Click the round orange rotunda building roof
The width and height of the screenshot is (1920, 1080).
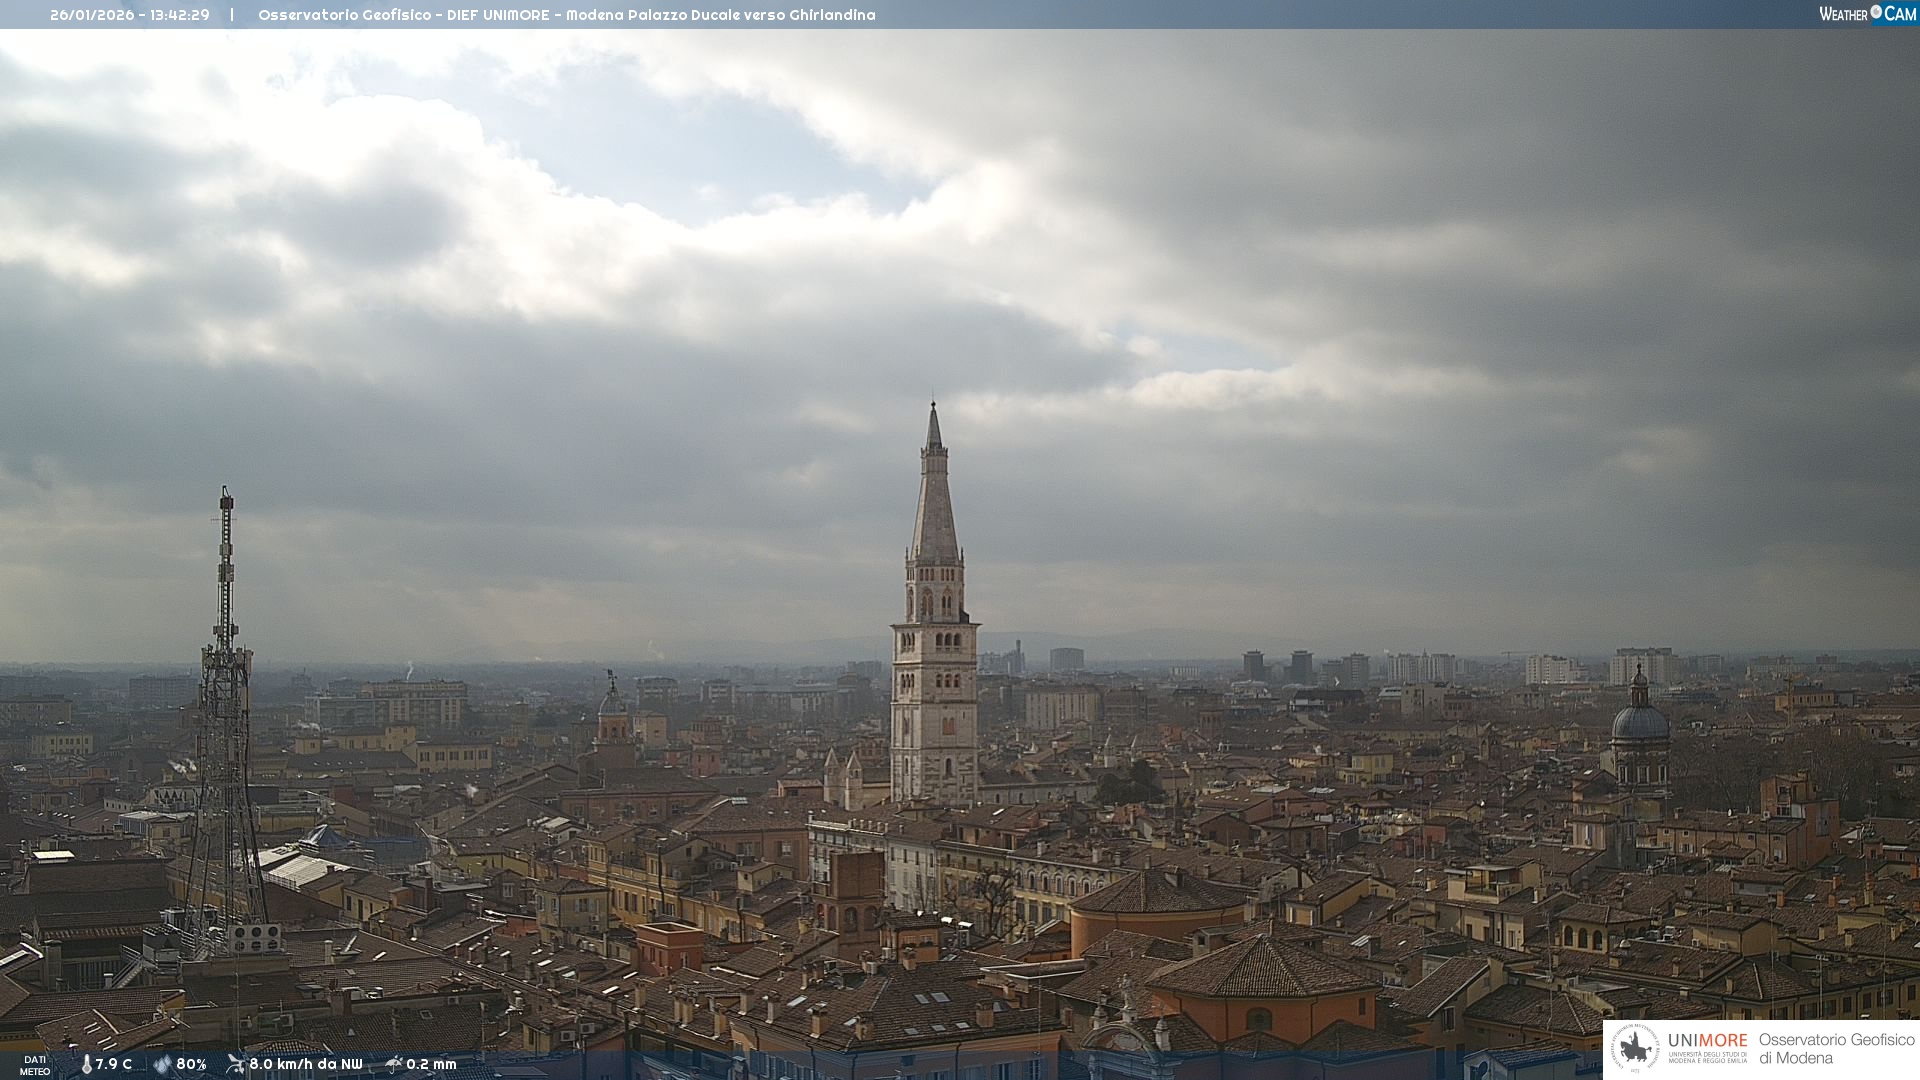point(1158,893)
